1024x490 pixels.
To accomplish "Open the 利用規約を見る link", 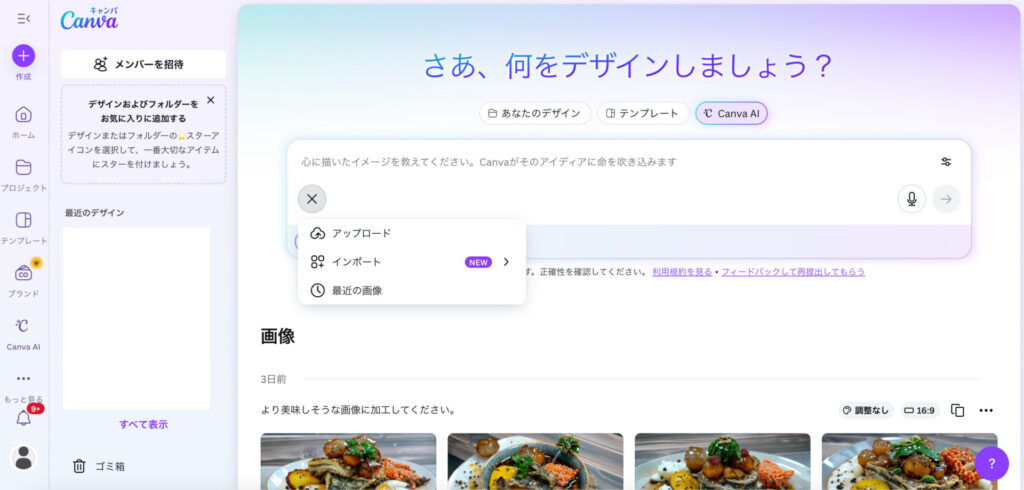I will (682, 272).
